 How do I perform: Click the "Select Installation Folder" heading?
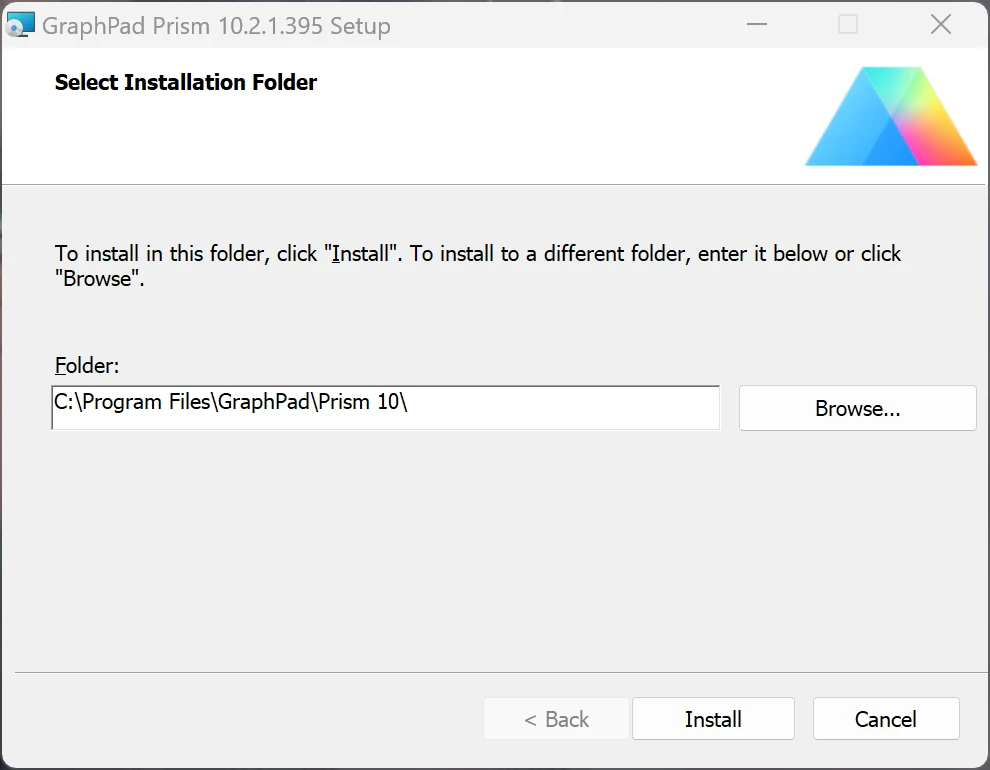185,82
